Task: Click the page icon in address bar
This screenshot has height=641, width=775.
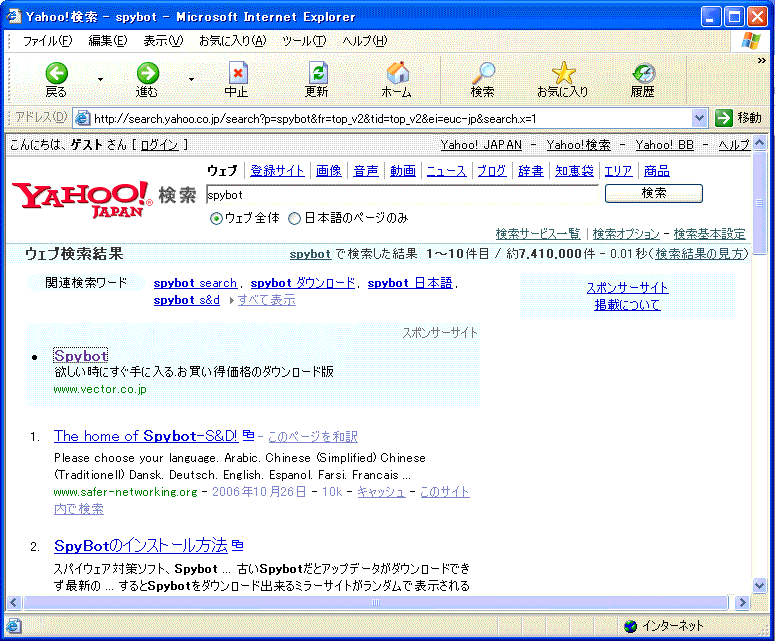Action: click(x=82, y=118)
